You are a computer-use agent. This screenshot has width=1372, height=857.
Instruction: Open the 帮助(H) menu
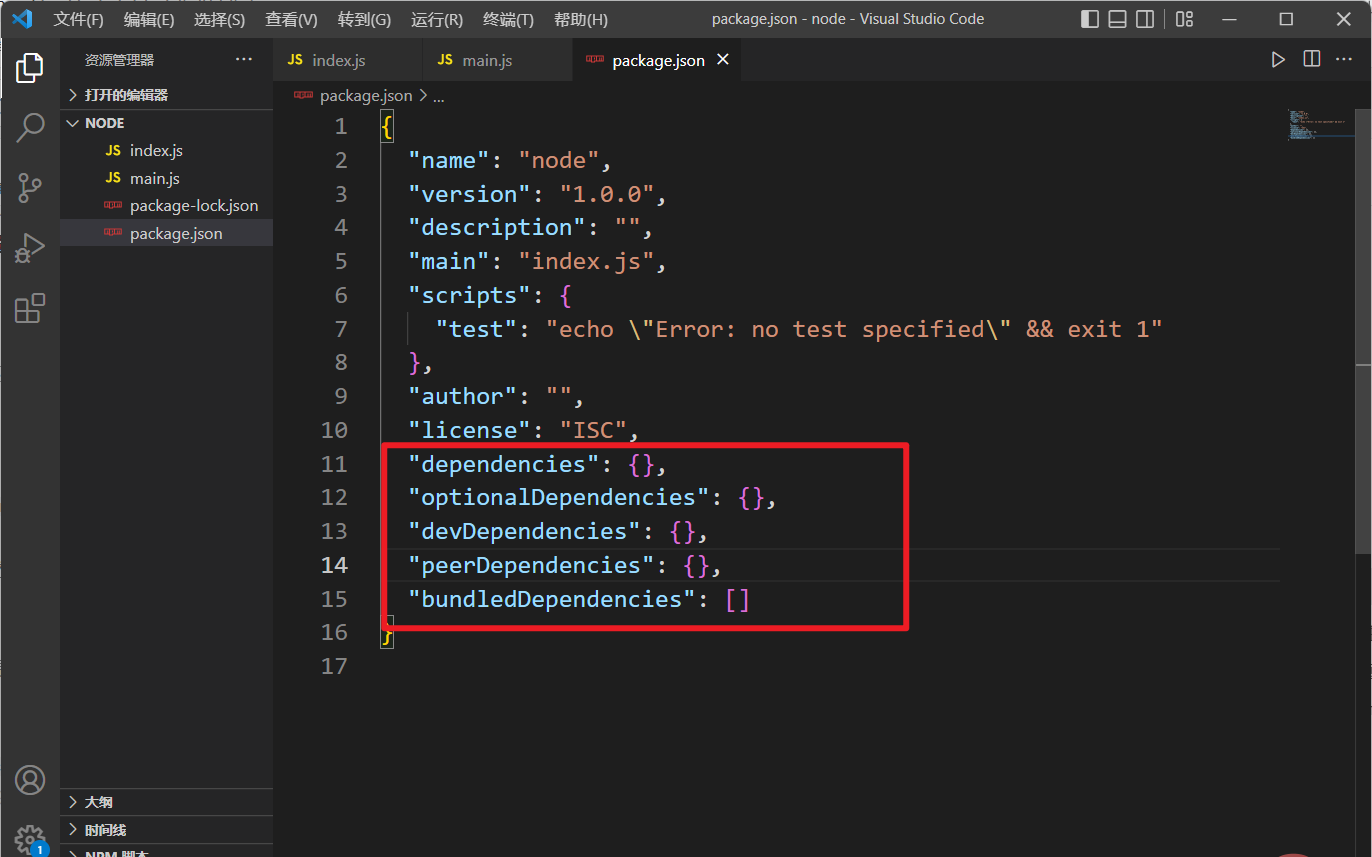click(x=580, y=20)
